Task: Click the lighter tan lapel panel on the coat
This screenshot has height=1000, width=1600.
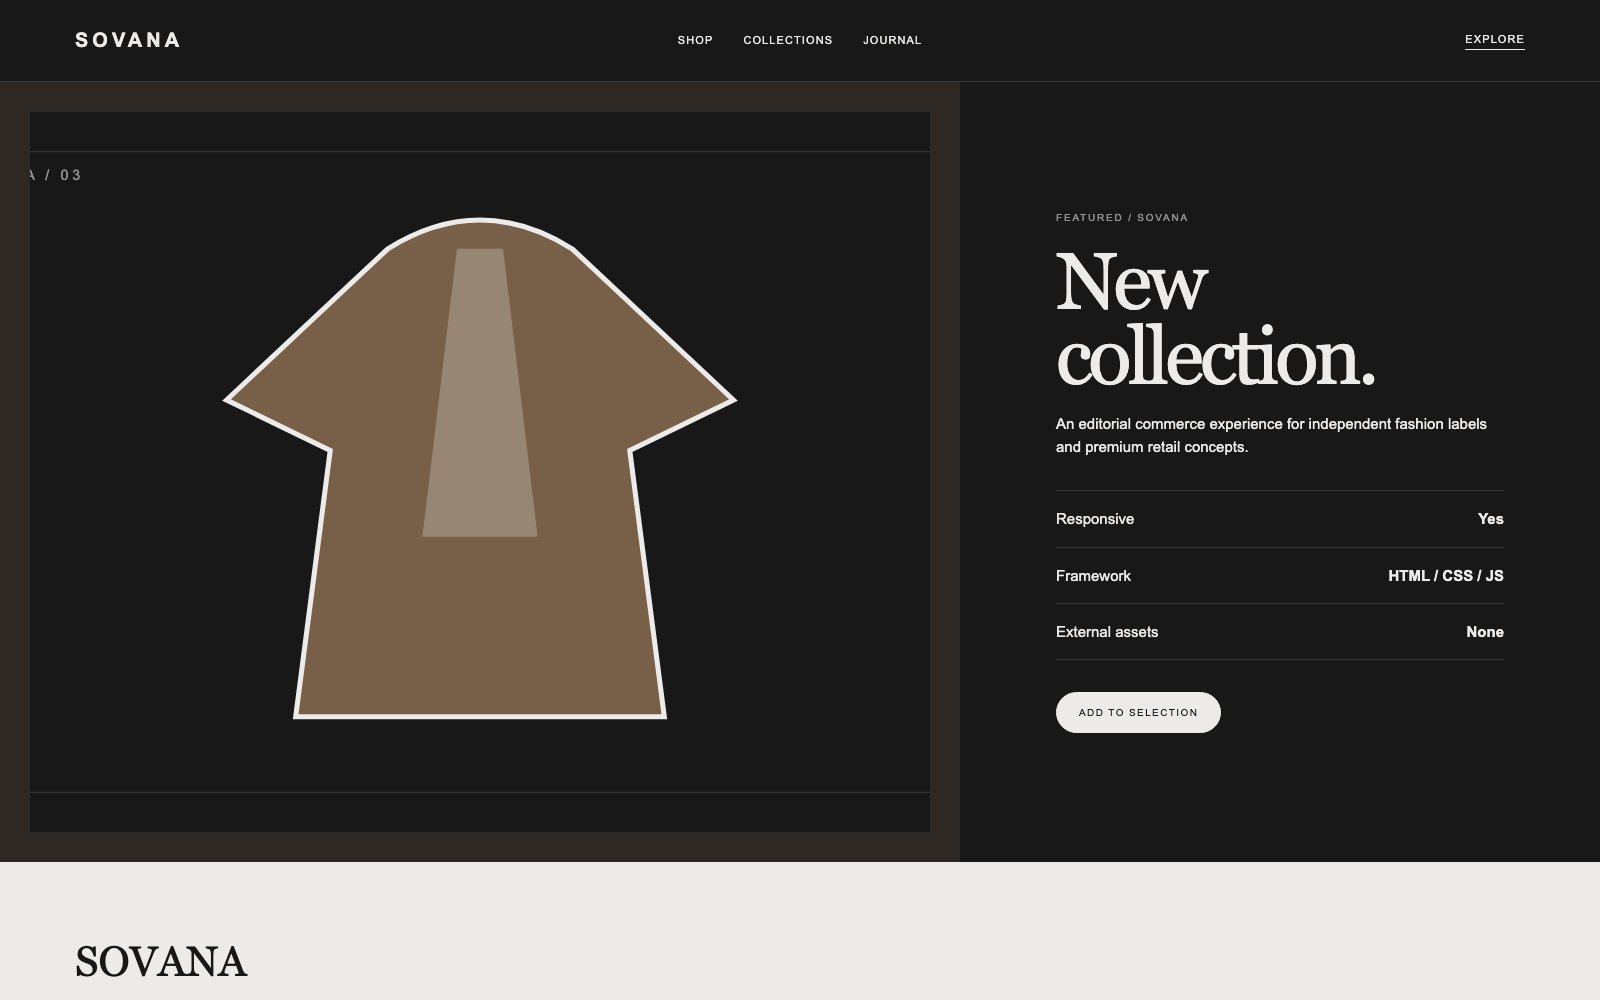Action: tap(480, 393)
